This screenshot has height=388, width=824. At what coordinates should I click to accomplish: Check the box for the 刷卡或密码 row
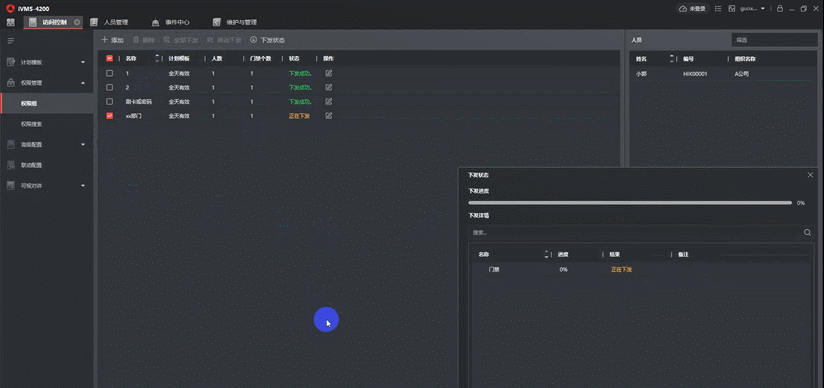109,101
